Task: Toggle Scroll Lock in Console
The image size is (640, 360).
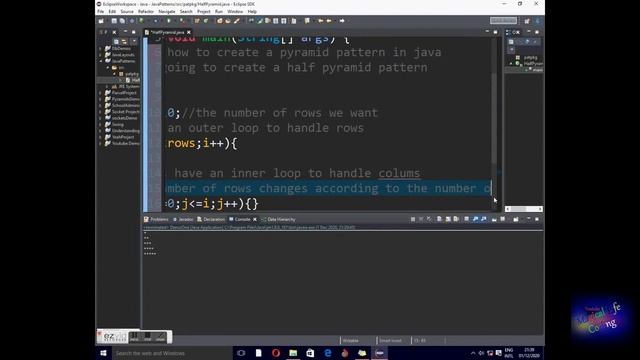Action: (448, 220)
